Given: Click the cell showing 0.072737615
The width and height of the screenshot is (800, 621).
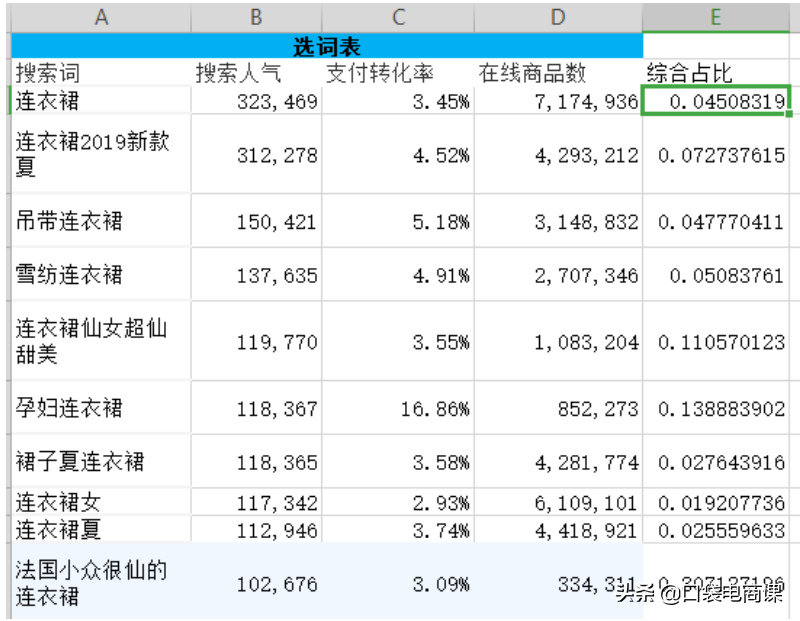Looking at the screenshot, I should pyautogui.click(x=716, y=155).
